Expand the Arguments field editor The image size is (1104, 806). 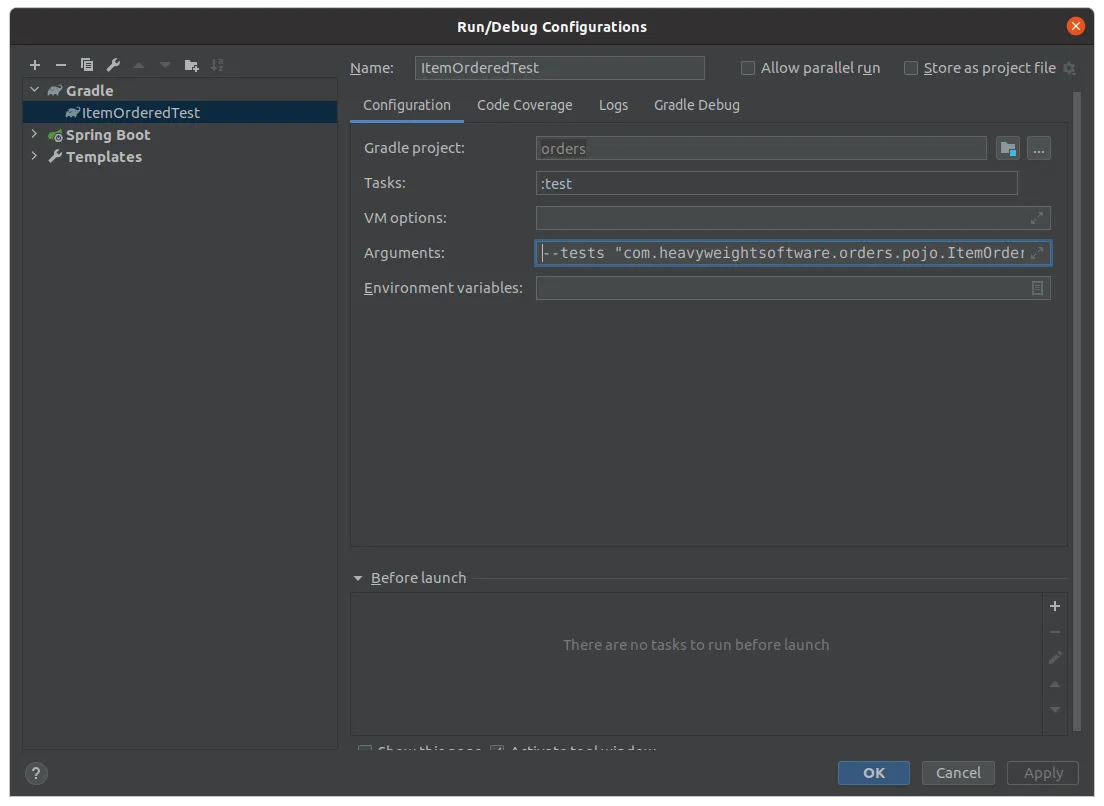click(x=1037, y=253)
